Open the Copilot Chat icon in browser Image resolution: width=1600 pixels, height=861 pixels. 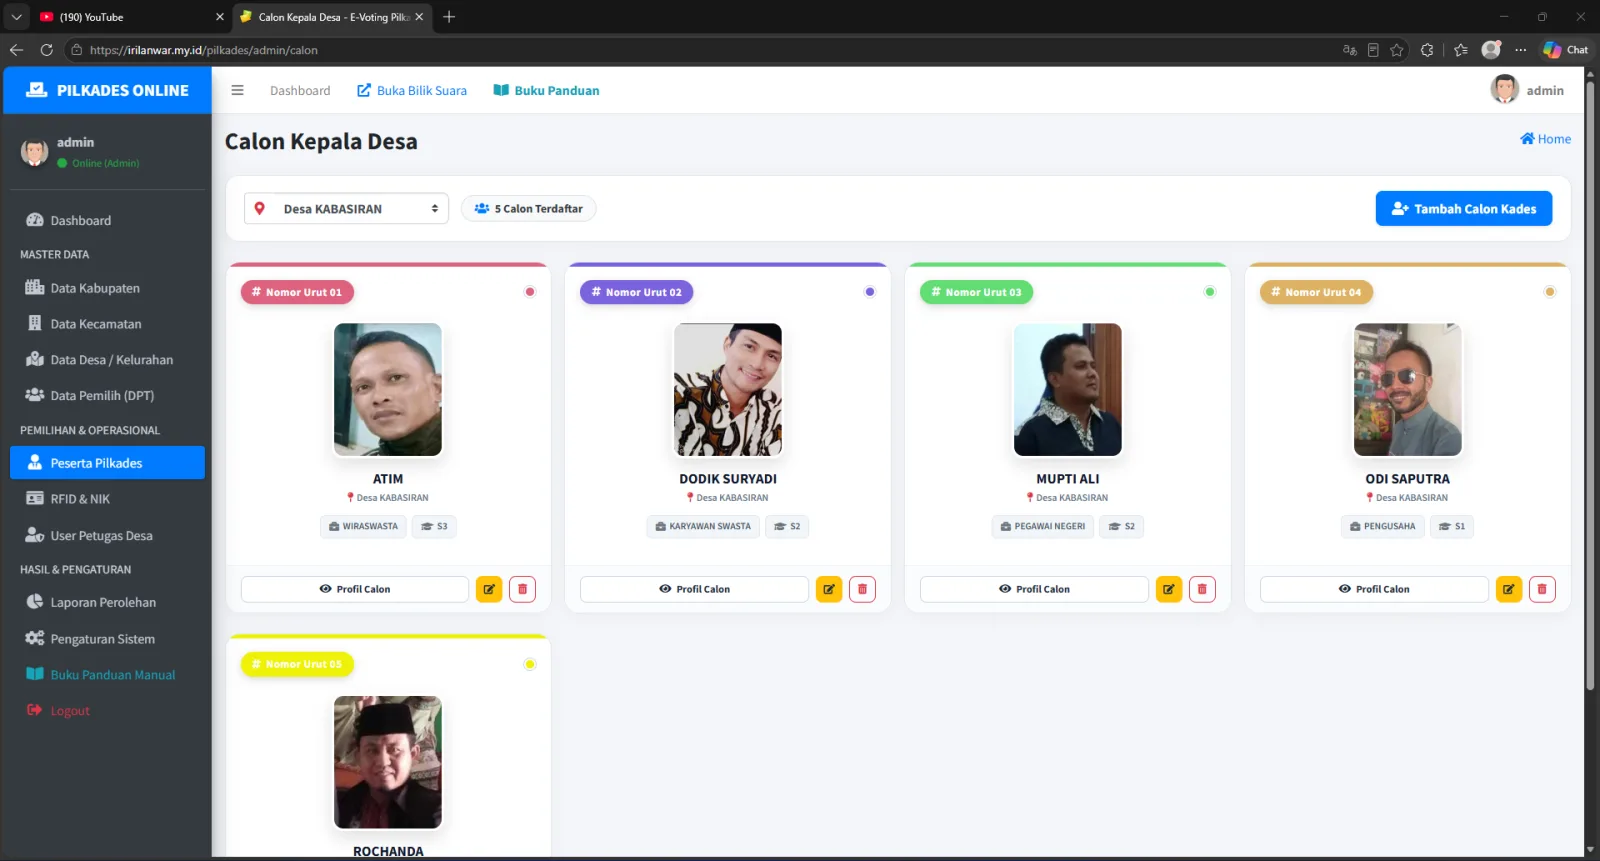click(x=1565, y=49)
